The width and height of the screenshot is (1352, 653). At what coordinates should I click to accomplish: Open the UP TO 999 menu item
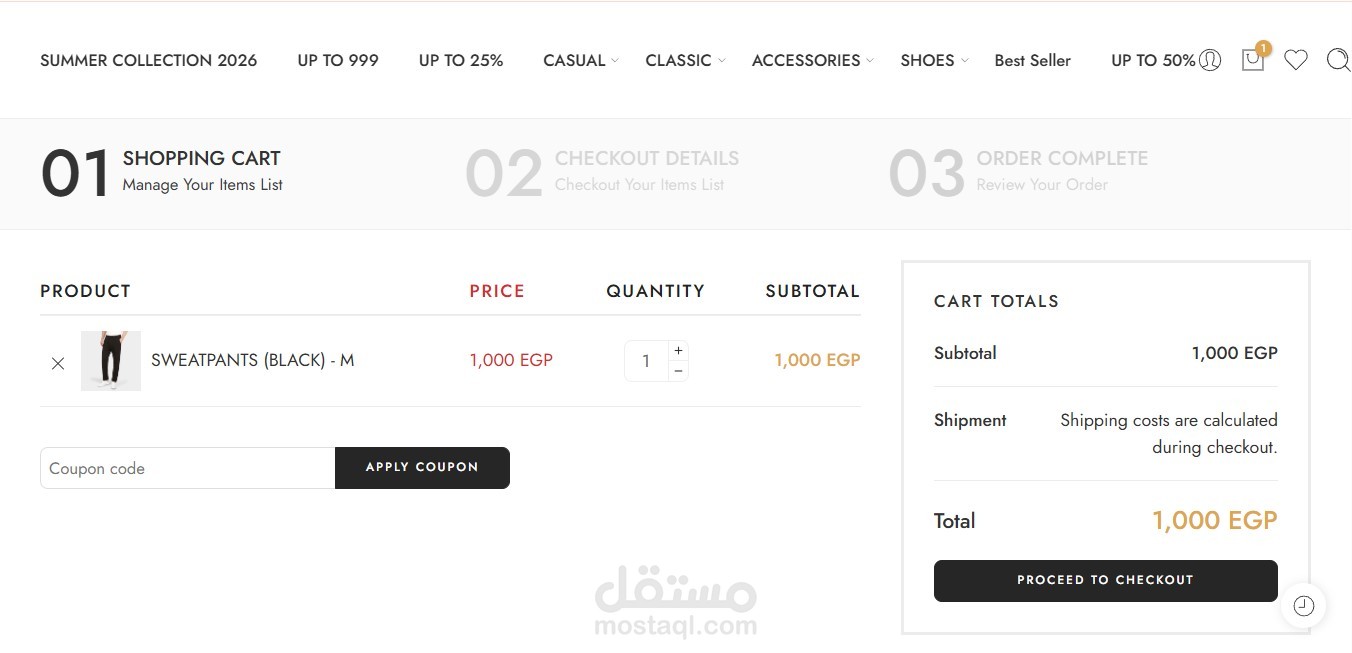pos(338,60)
